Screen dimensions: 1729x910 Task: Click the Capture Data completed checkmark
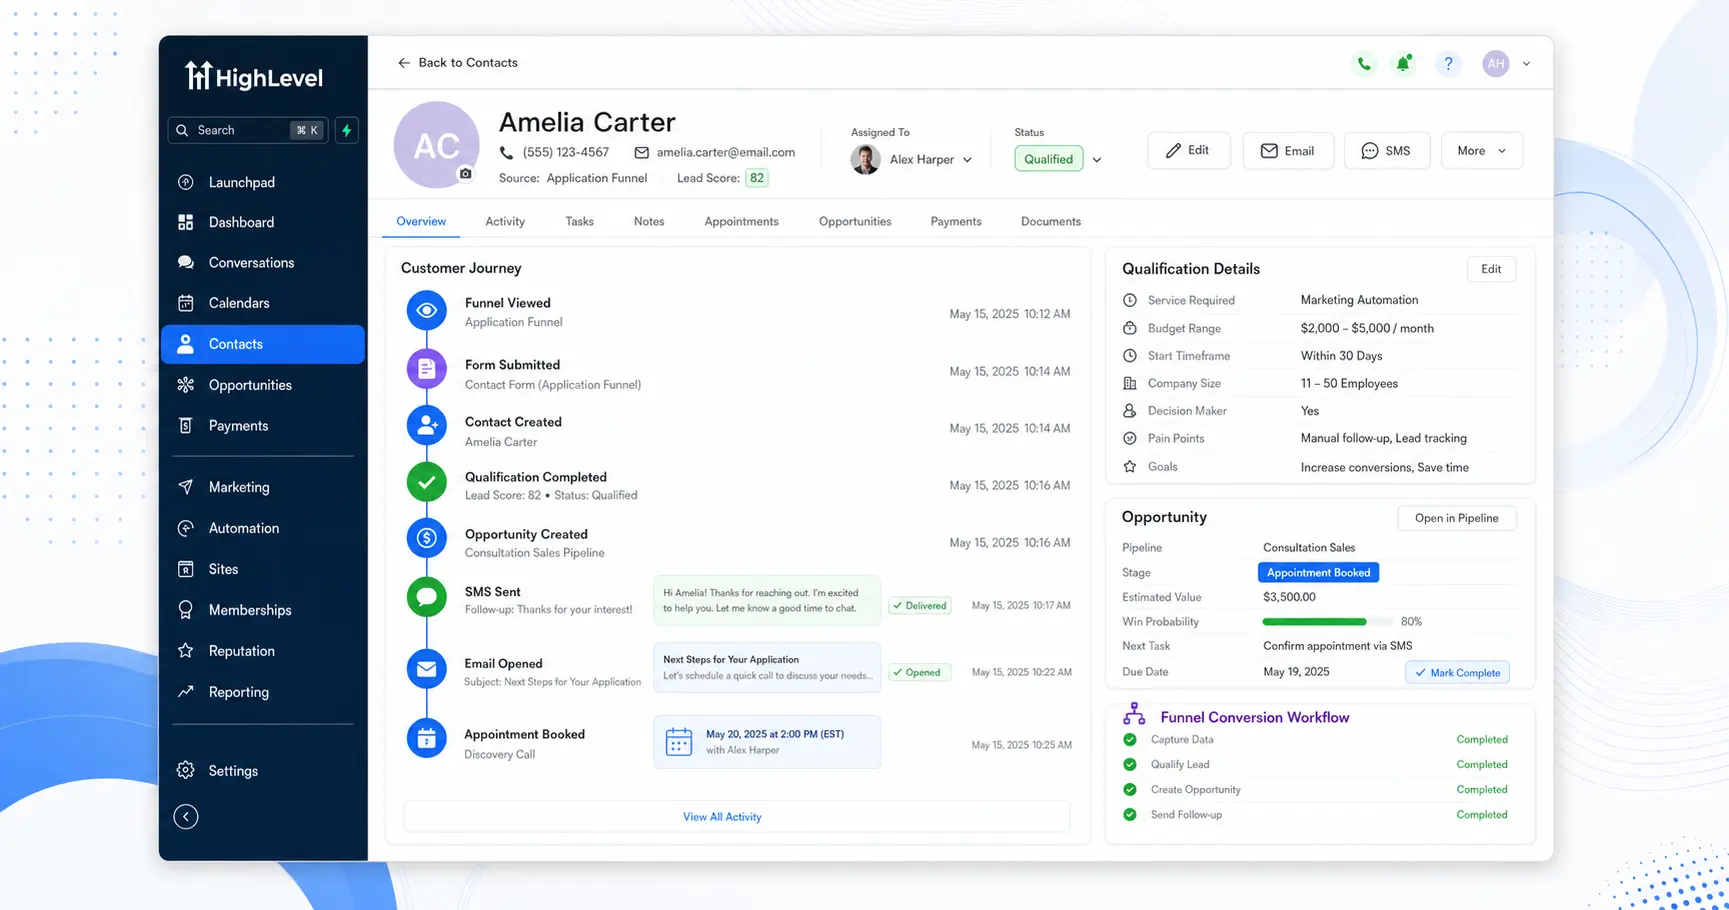(1130, 740)
